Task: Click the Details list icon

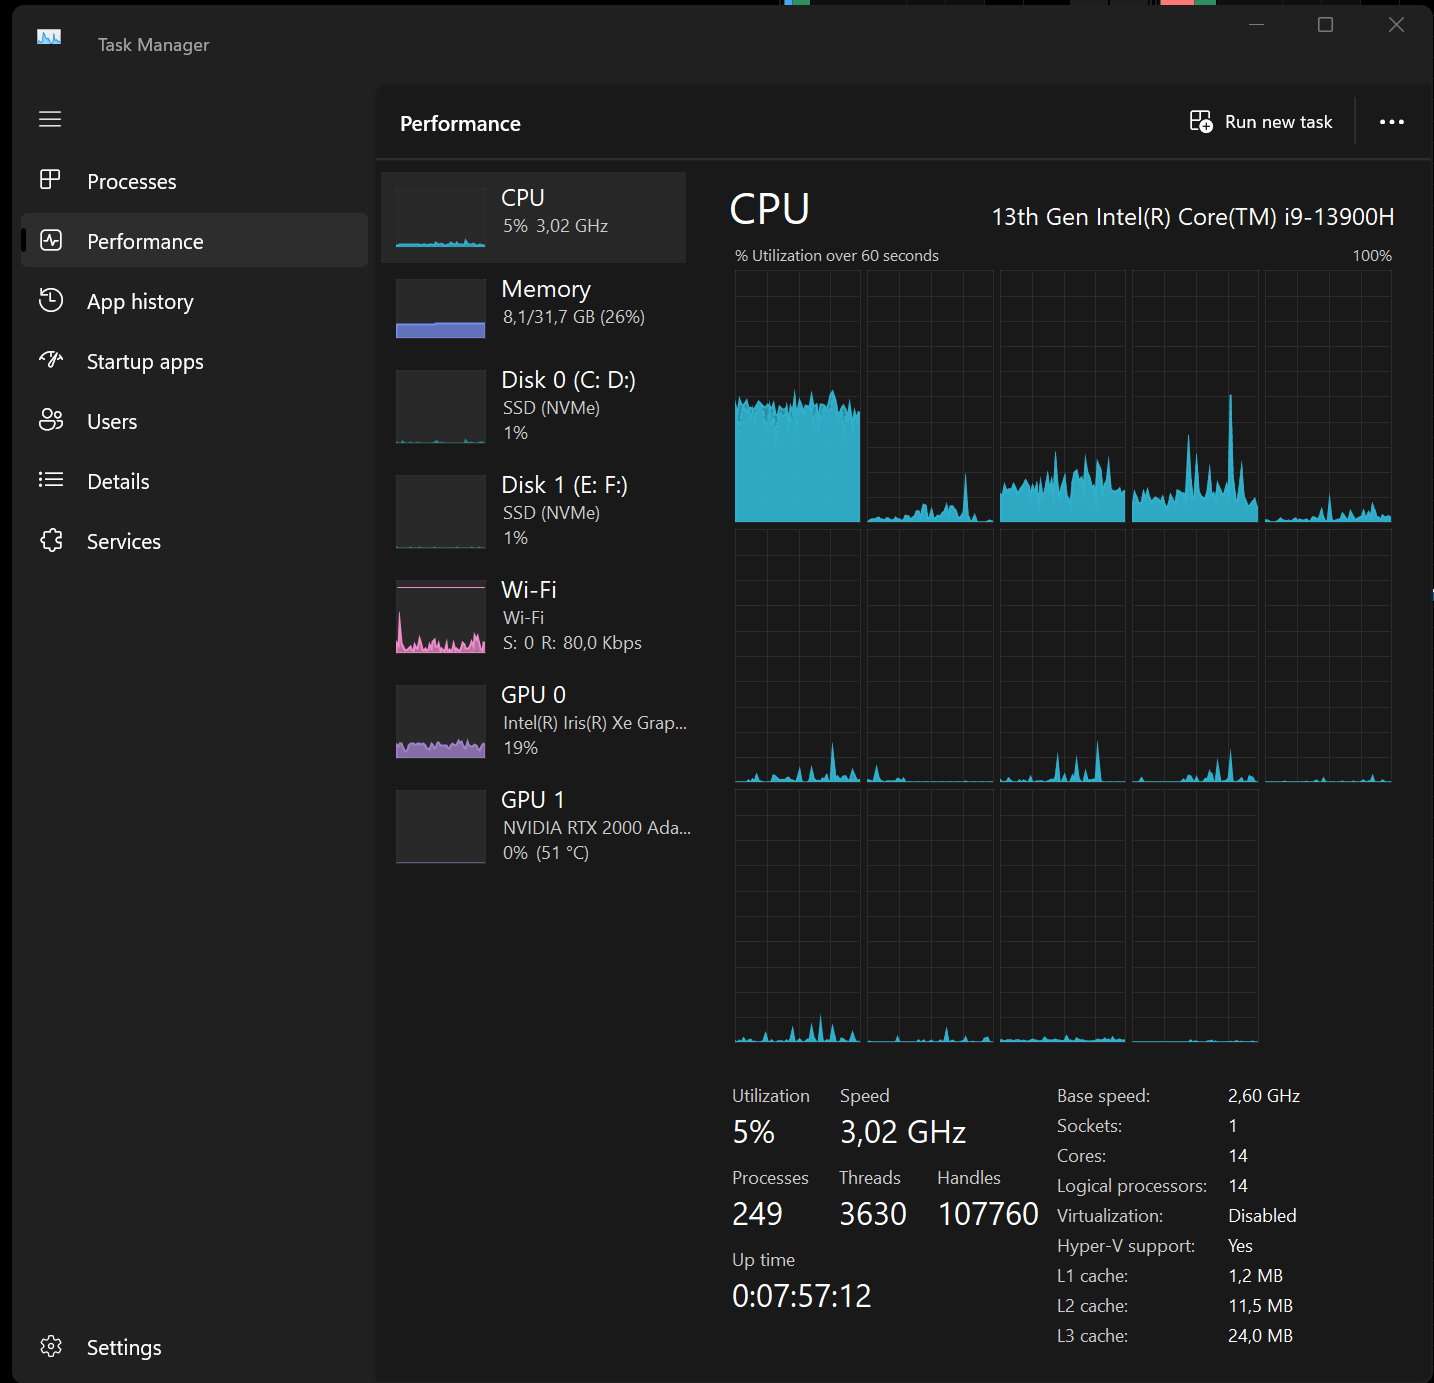Action: pos(50,480)
